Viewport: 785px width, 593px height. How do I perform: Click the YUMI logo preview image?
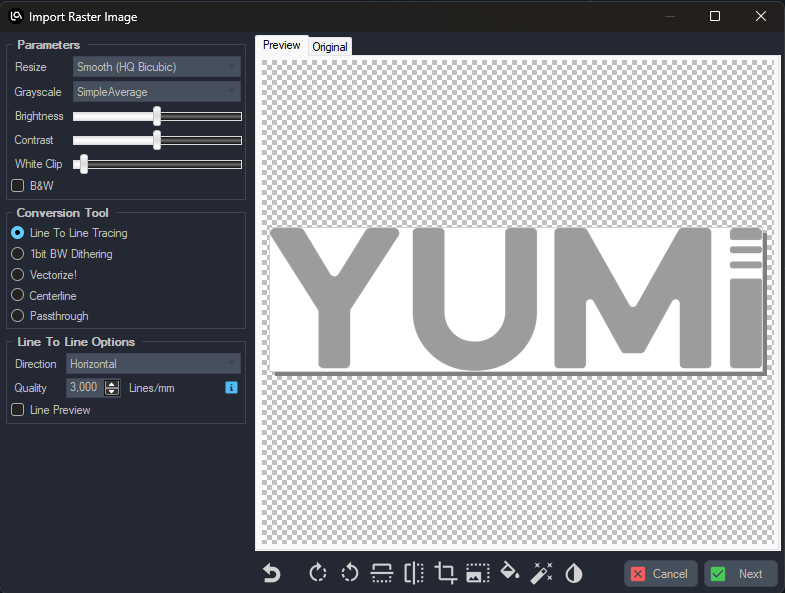click(x=516, y=300)
